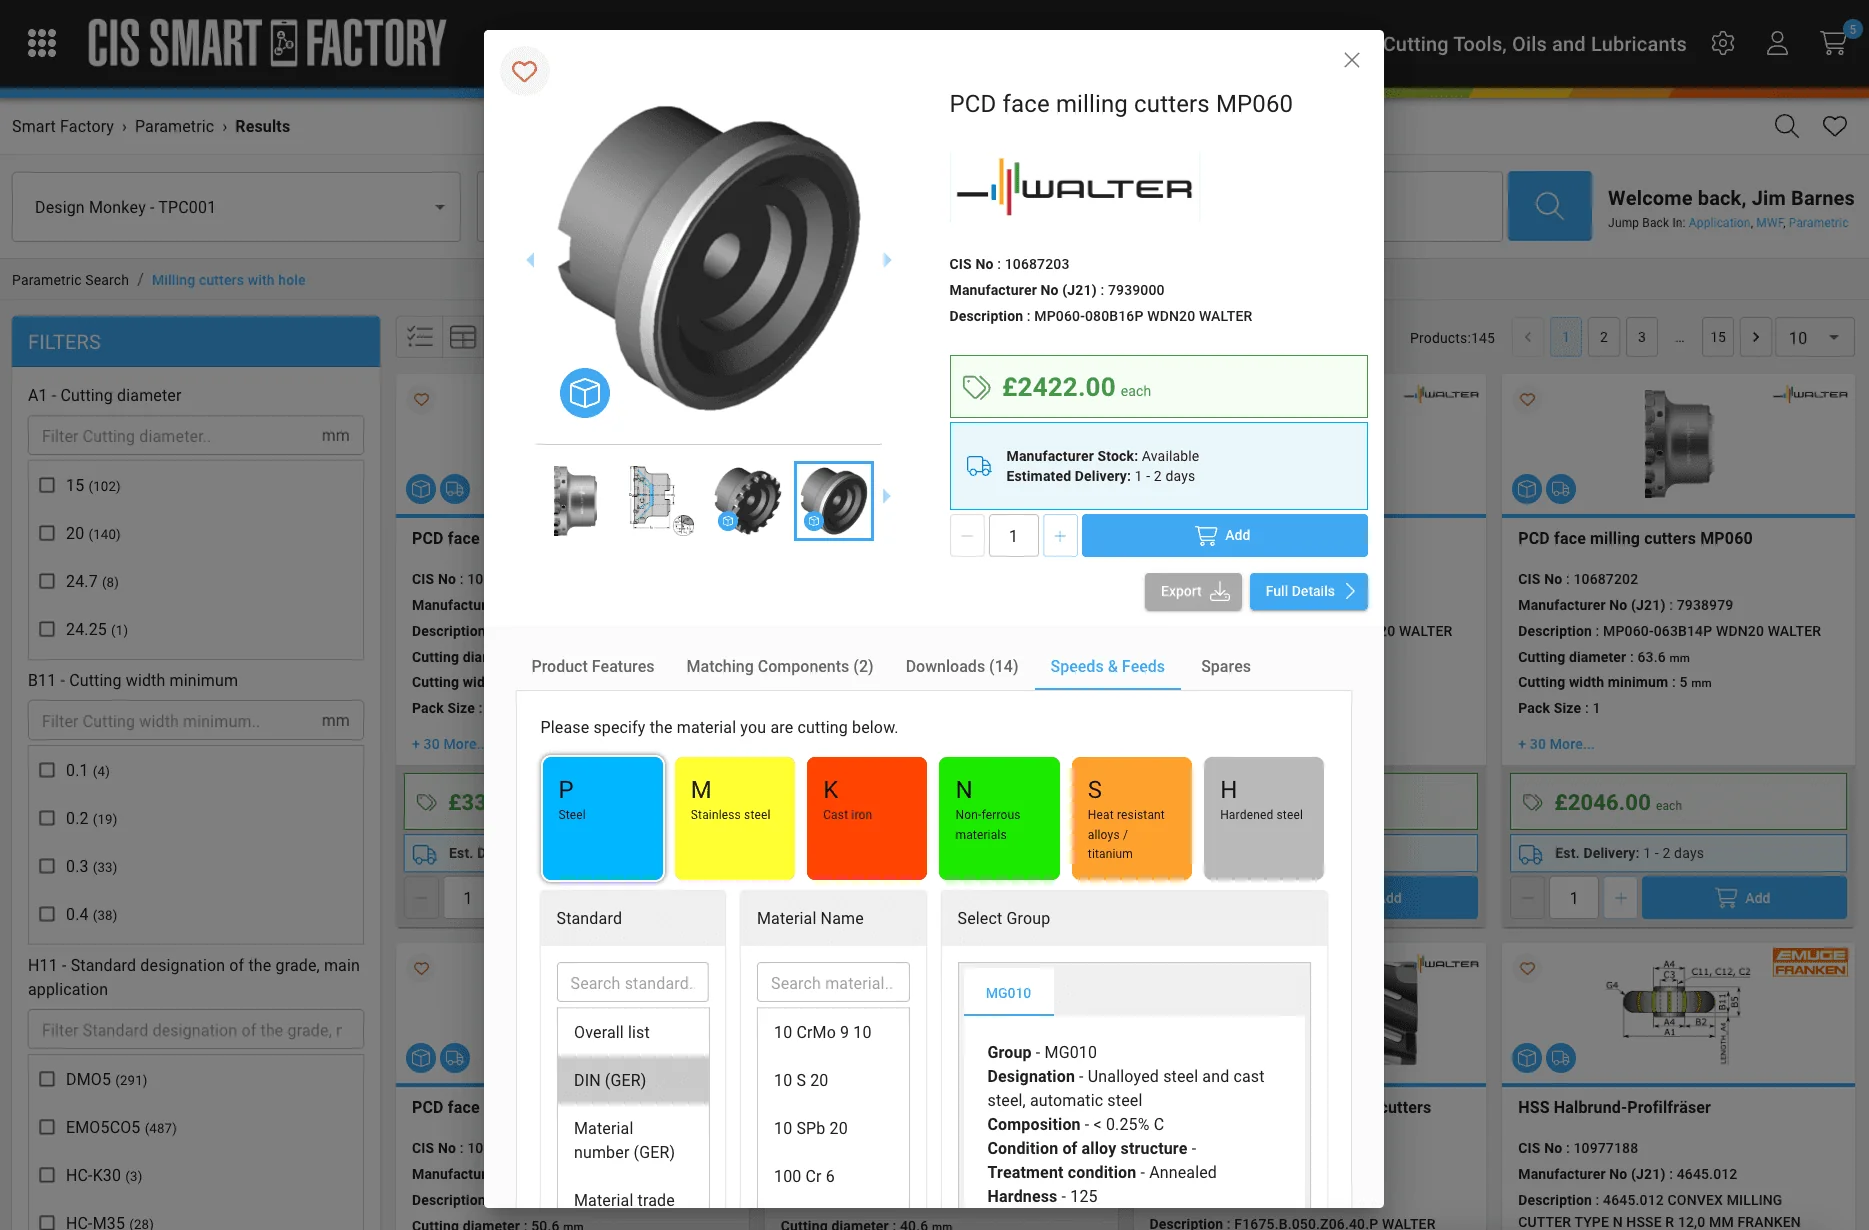Screen dimensions: 1869x1230
Task: Open the user account icon
Action: pyautogui.click(x=1777, y=43)
